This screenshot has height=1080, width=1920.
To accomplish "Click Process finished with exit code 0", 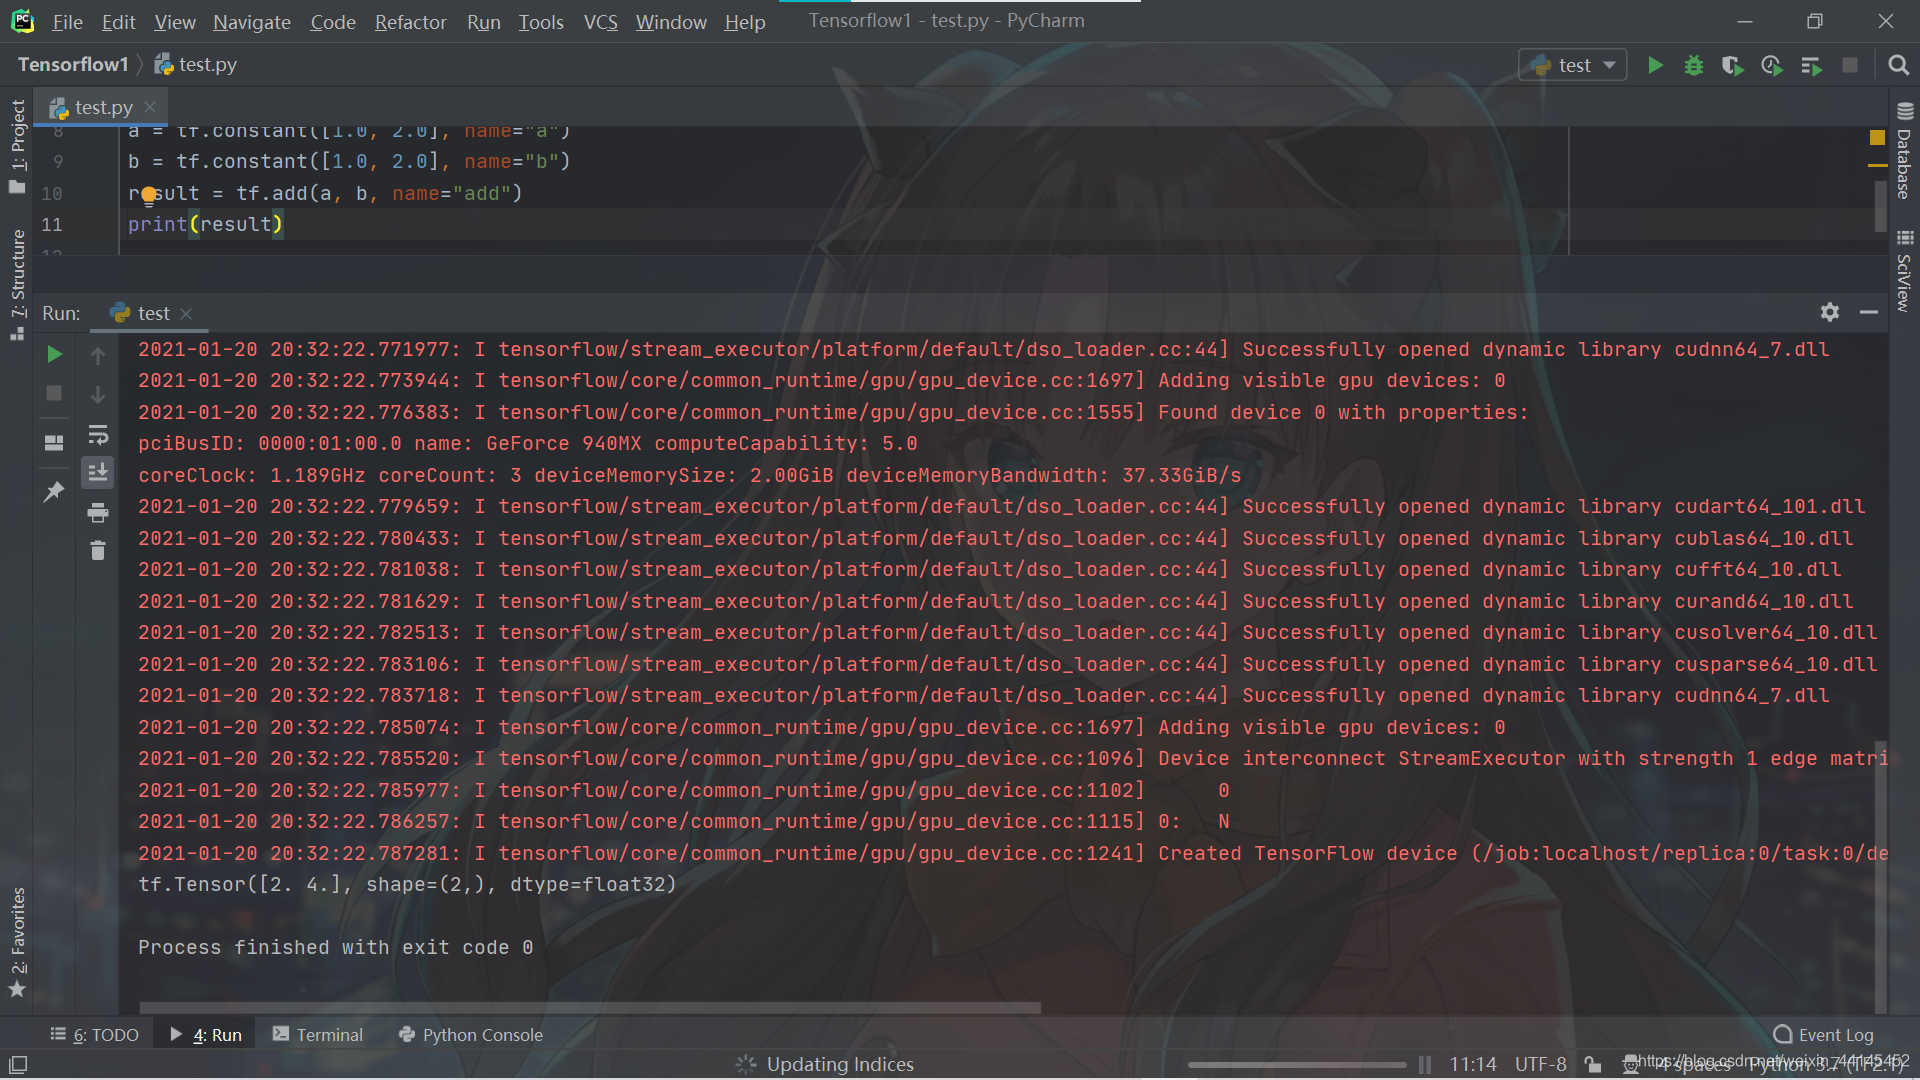I will (335, 947).
